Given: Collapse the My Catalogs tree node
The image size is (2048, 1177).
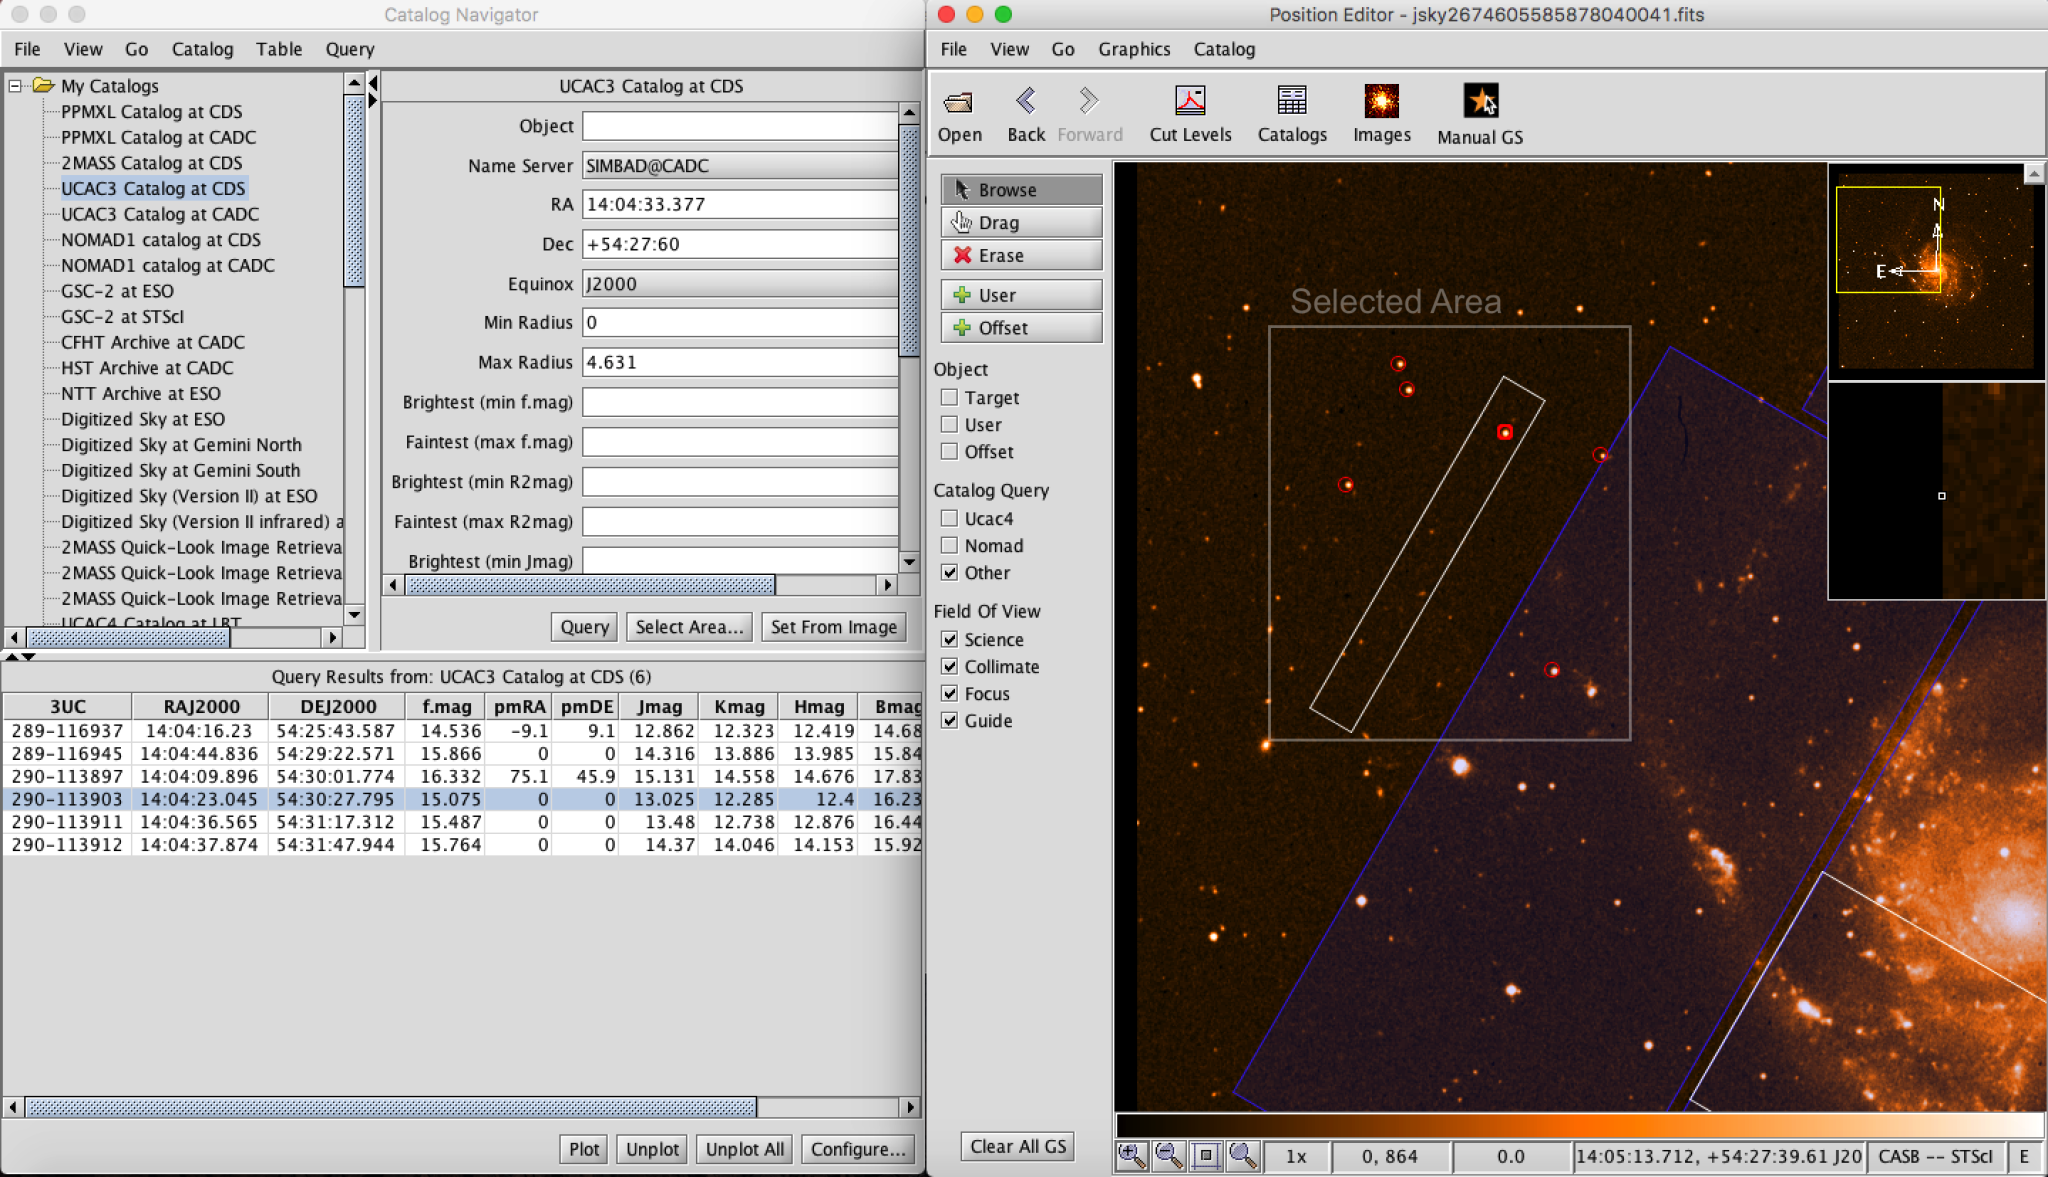Looking at the screenshot, I should pyautogui.click(x=15, y=86).
